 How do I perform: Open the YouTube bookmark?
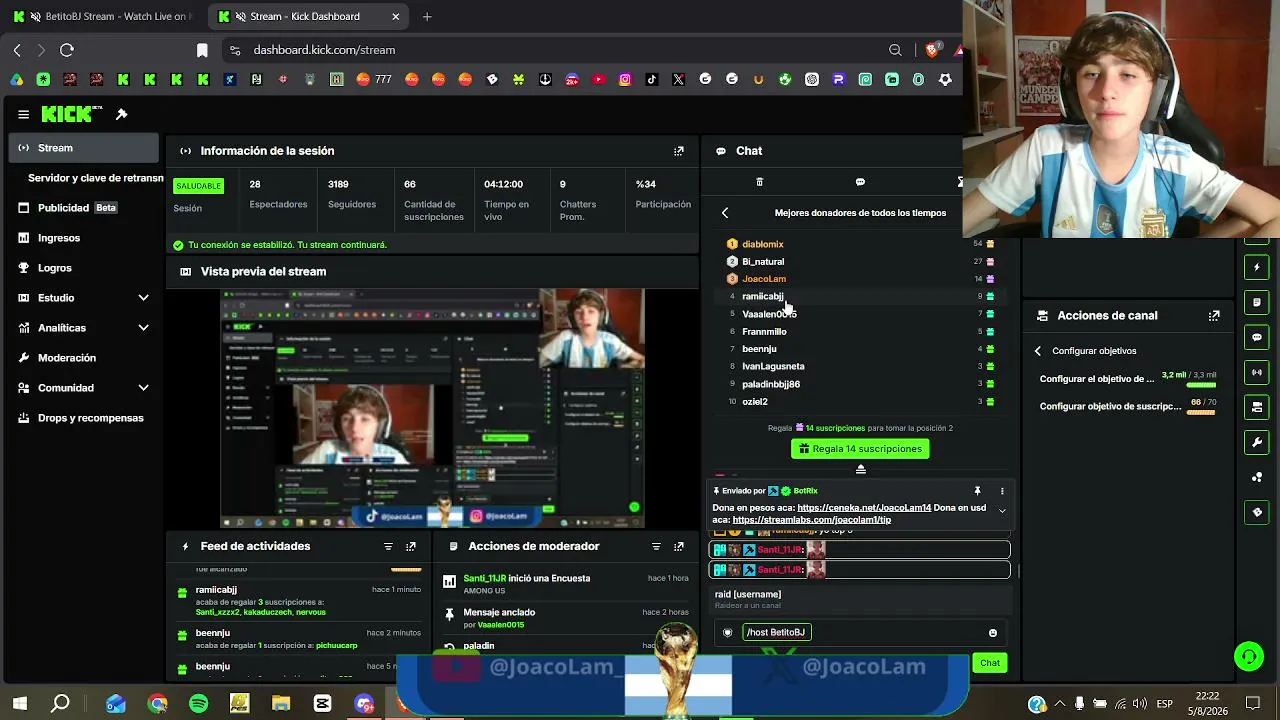tap(599, 79)
